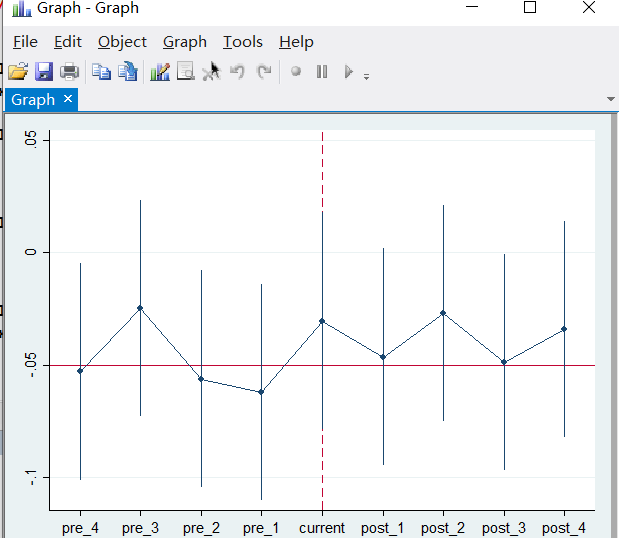Click the pre_4 axis label
This screenshot has height=538, width=619.
pos(80,528)
